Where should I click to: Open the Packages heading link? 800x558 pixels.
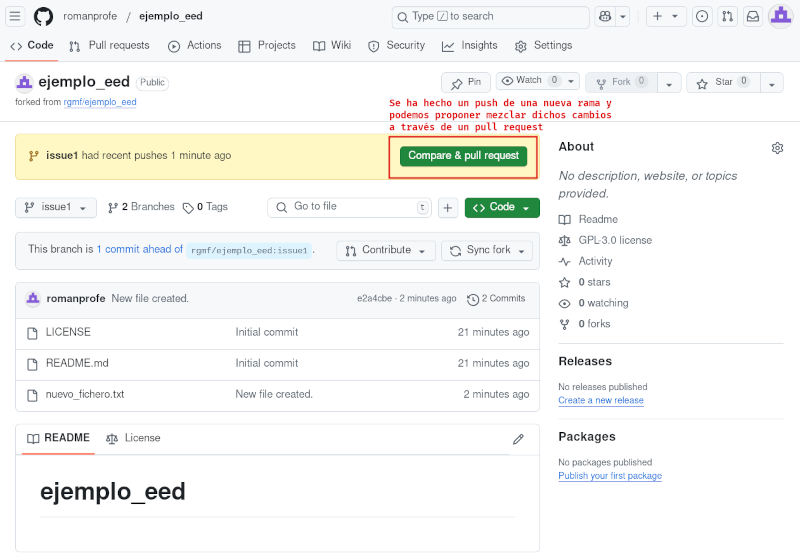tap(587, 437)
